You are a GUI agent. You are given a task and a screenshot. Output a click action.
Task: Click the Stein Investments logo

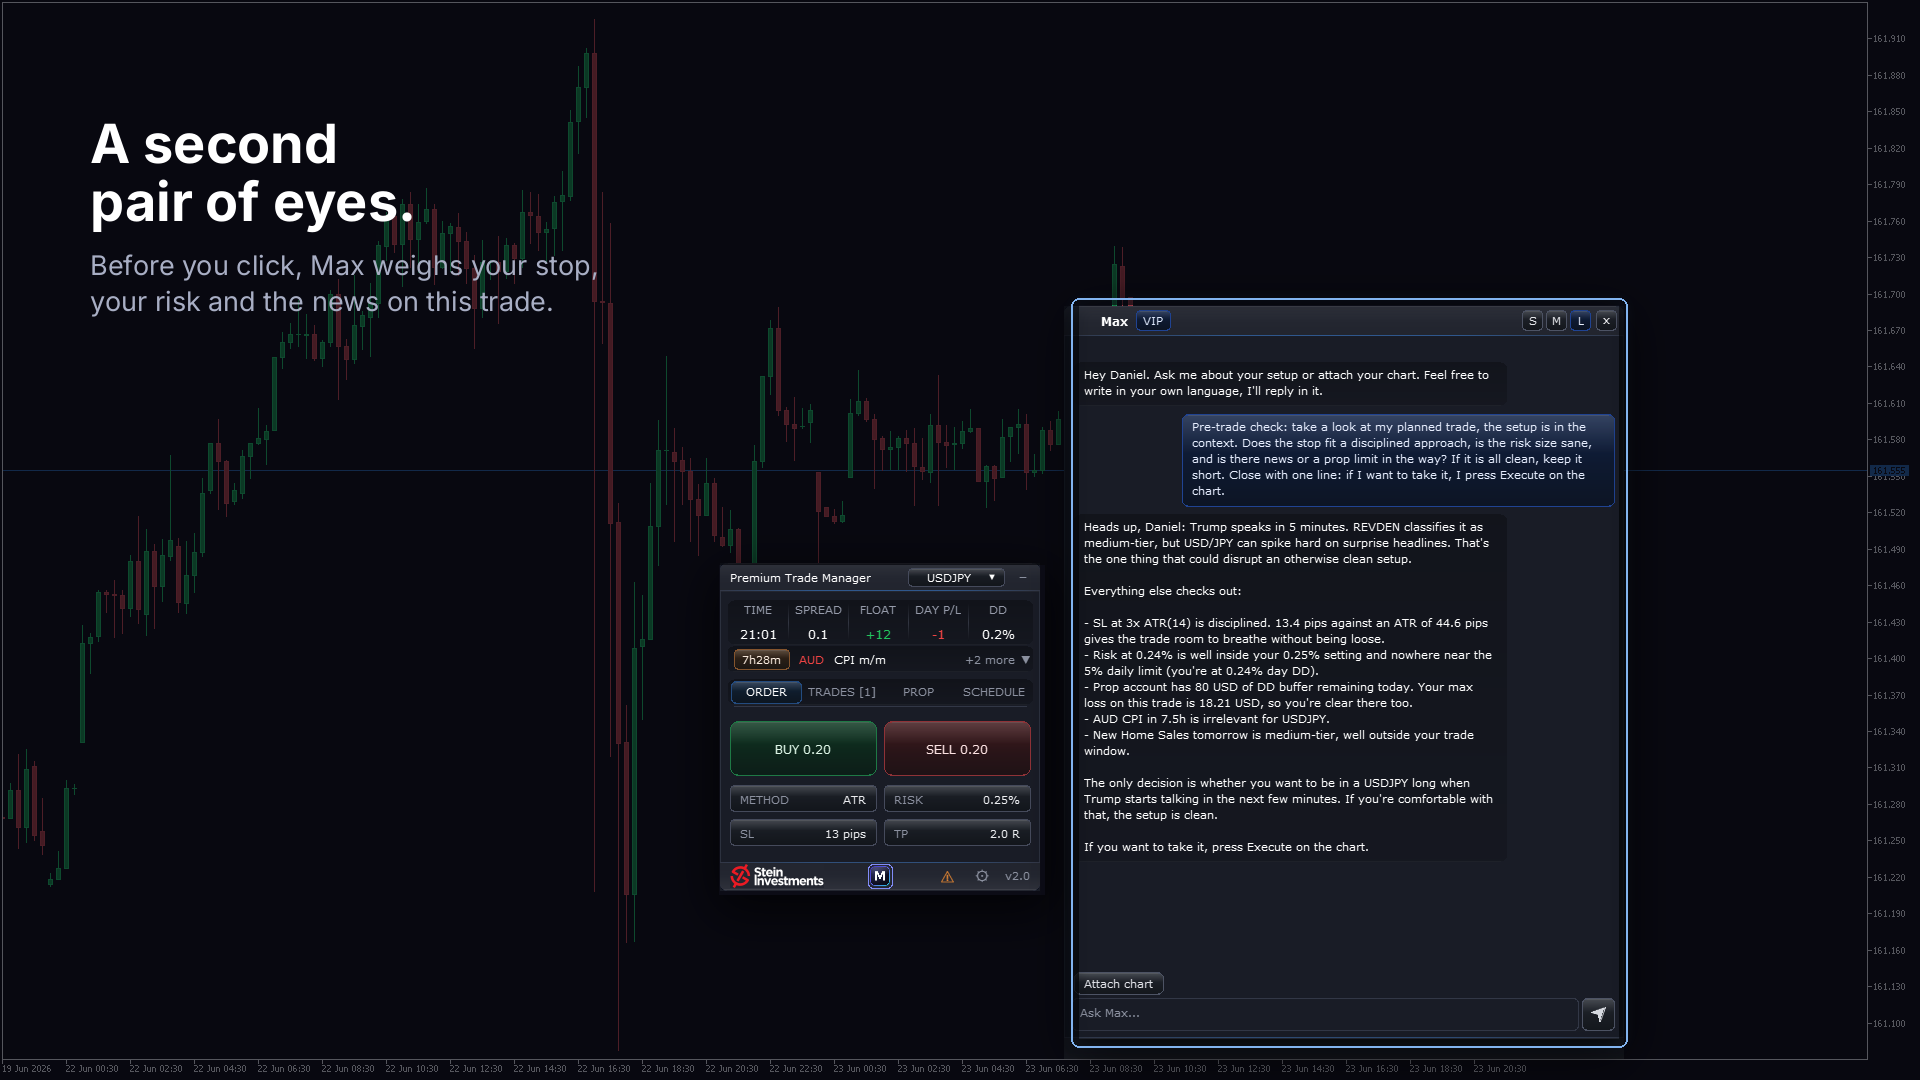pos(777,876)
